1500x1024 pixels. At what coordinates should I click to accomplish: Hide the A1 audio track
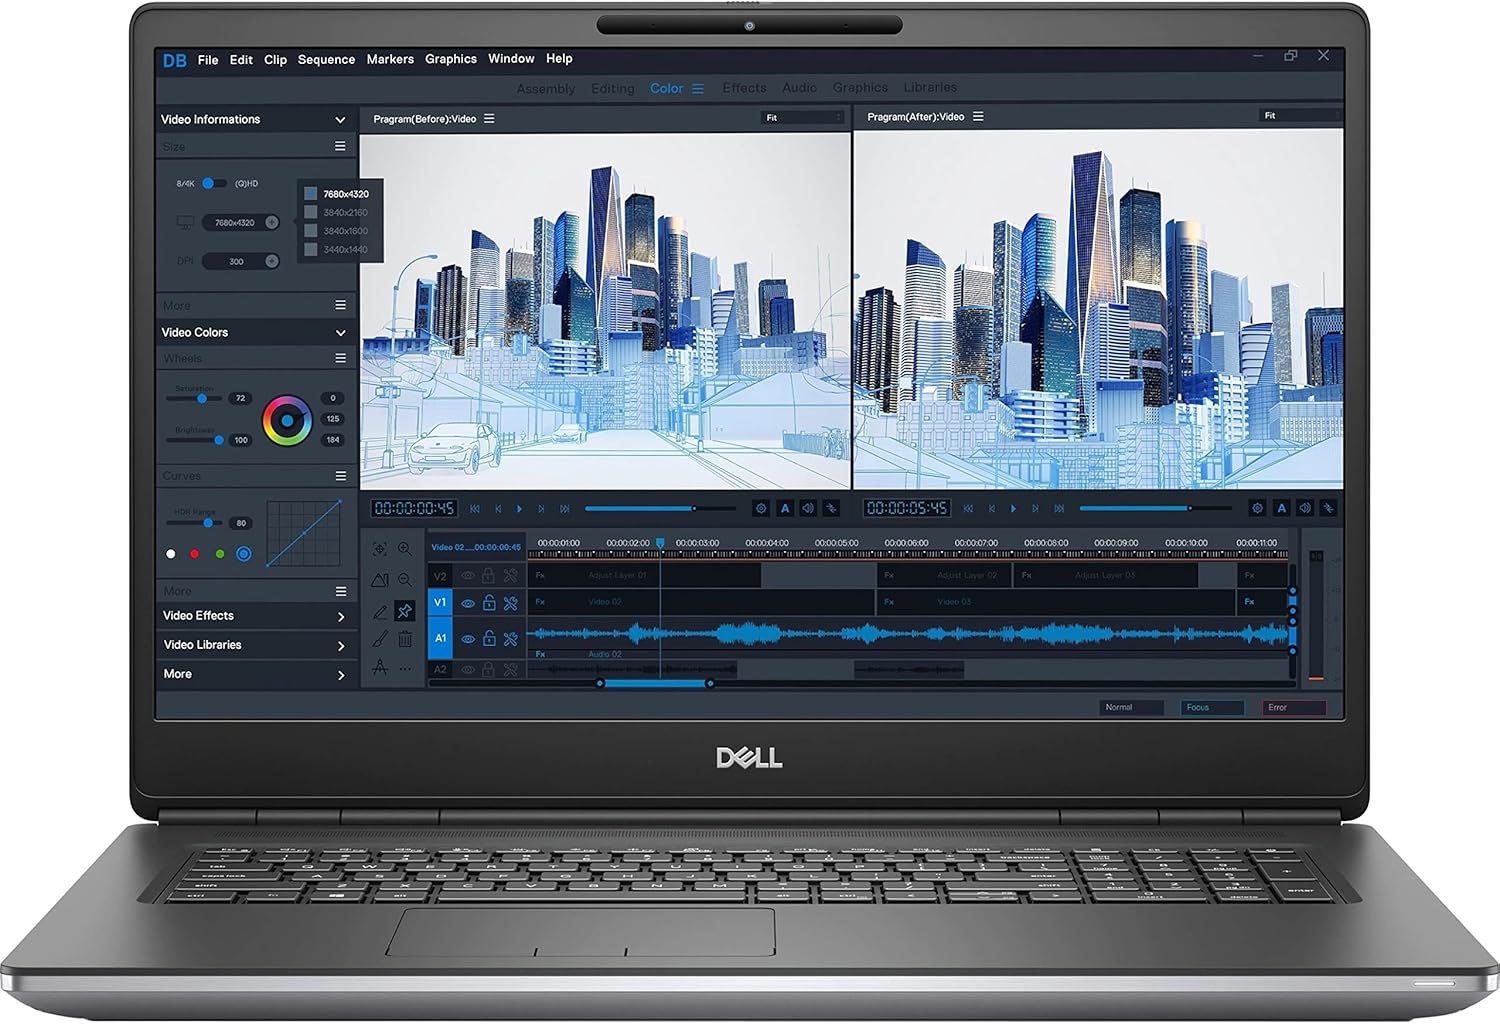tap(468, 638)
